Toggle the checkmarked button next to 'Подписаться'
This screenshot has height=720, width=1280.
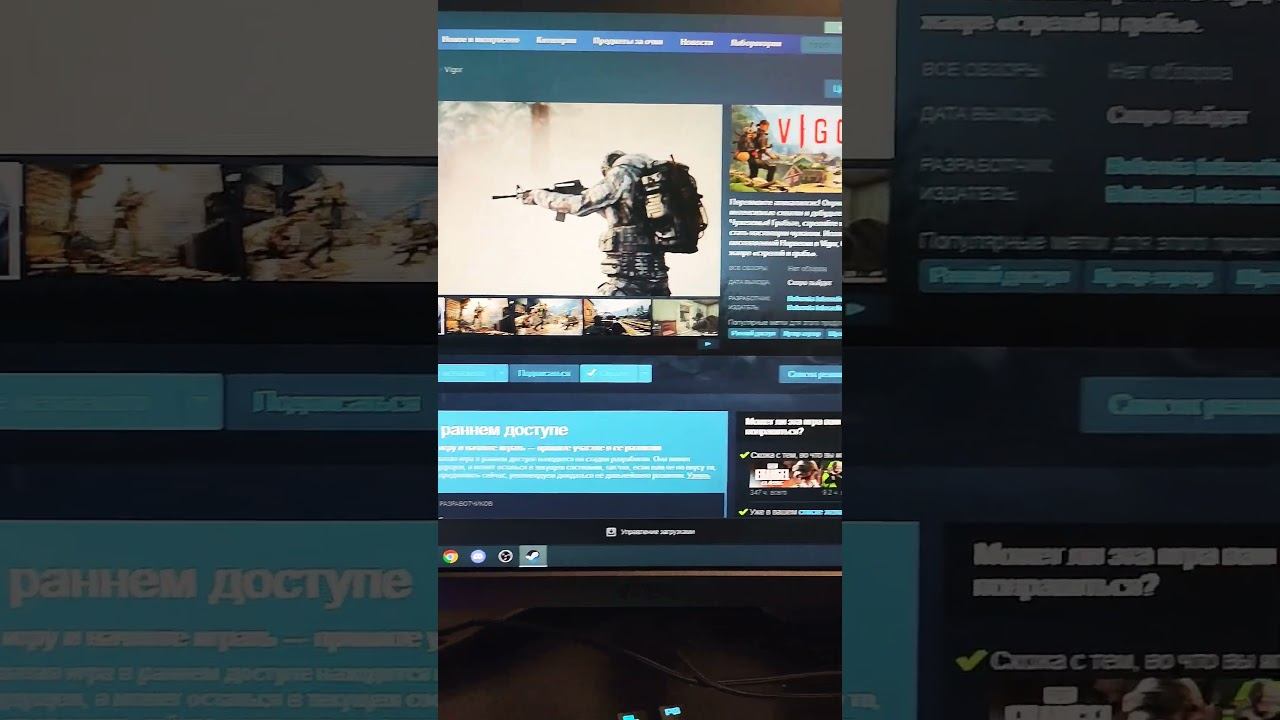pos(609,373)
